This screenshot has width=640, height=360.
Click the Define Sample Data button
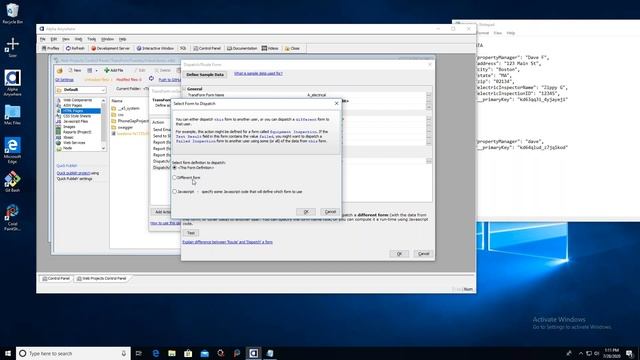coord(205,75)
